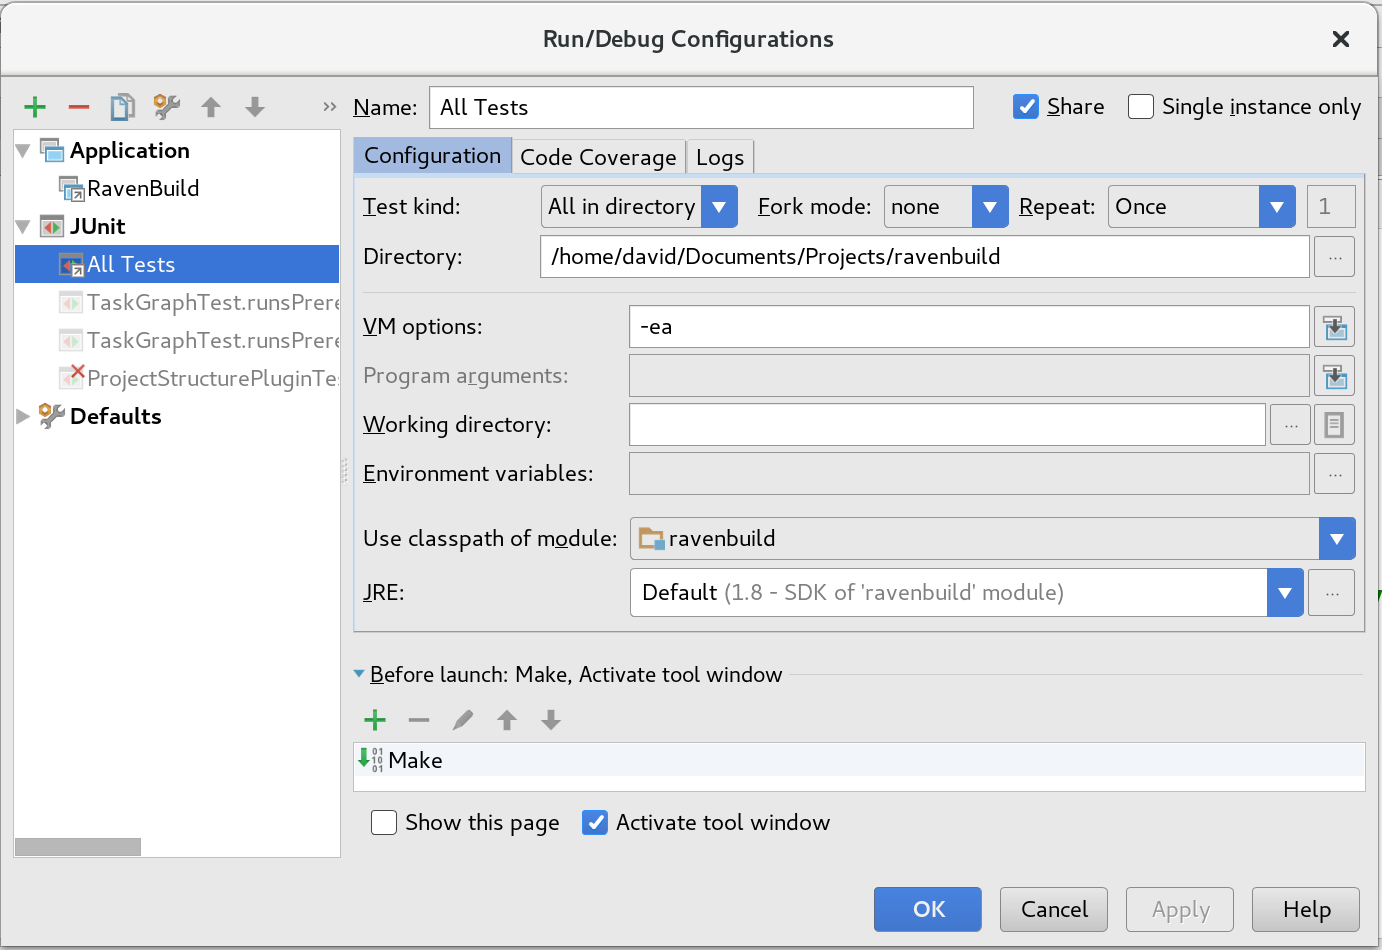Image resolution: width=1382 pixels, height=950 pixels.
Task: Expand the Program arguments field editor
Action: [x=1334, y=376]
